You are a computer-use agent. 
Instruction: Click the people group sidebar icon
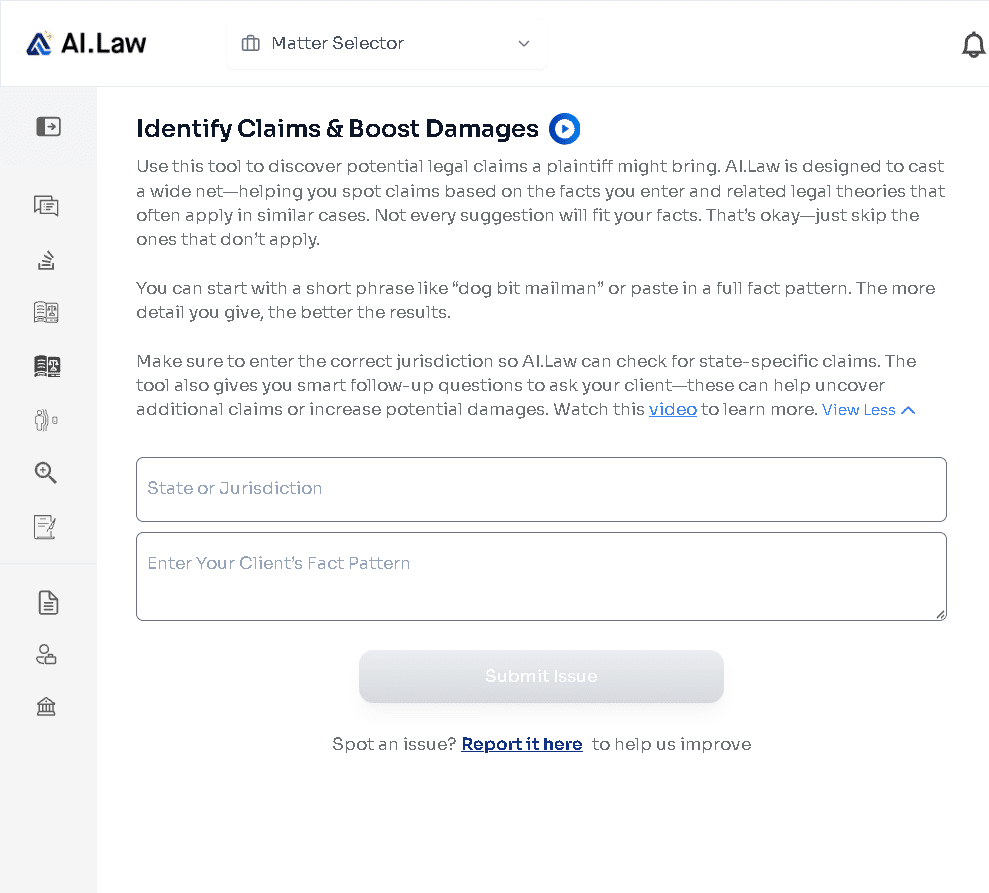point(46,419)
